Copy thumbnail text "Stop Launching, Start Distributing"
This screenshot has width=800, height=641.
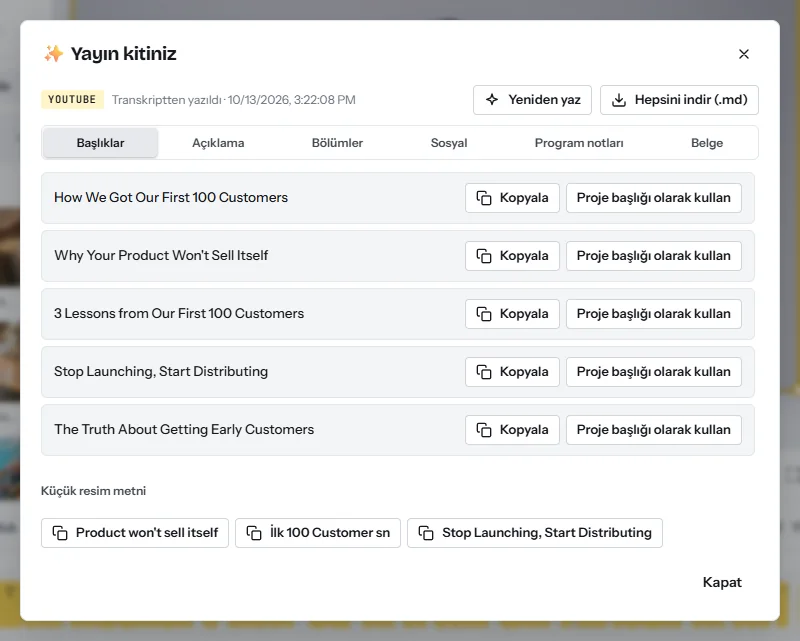click(x=535, y=533)
